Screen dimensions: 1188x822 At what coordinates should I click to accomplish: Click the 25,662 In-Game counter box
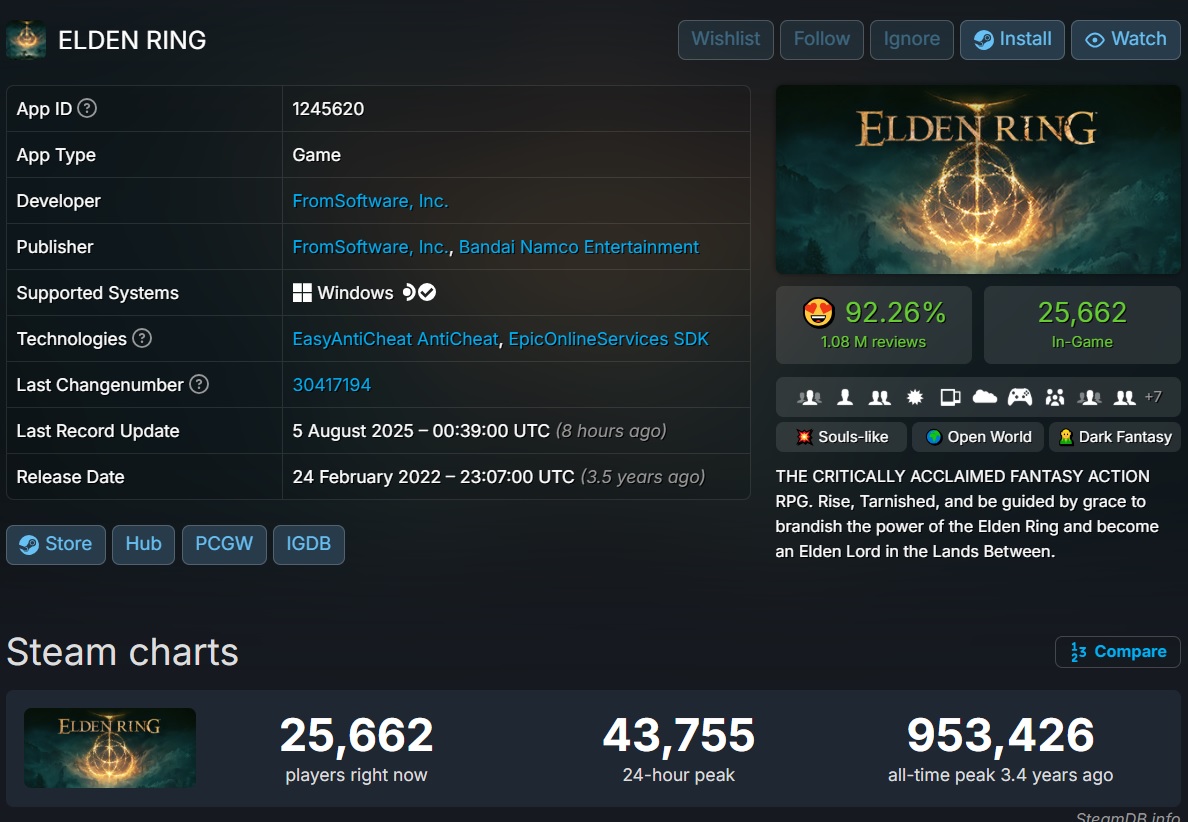(x=1082, y=325)
